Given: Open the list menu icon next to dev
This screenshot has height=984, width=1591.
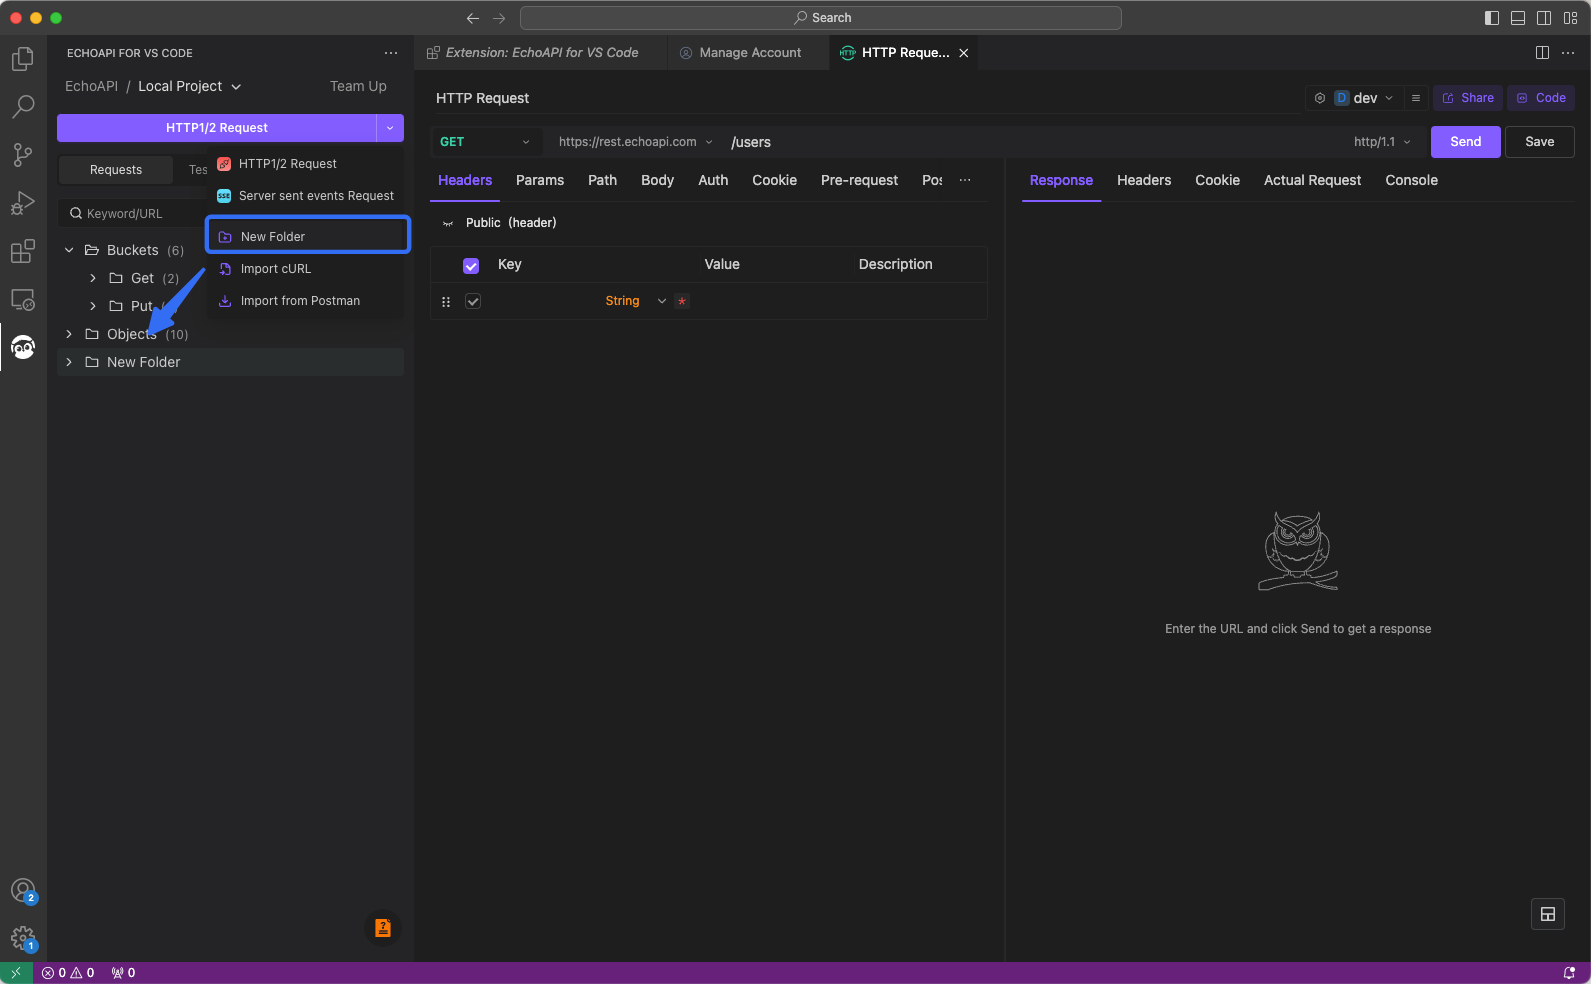Looking at the screenshot, I should tap(1416, 98).
